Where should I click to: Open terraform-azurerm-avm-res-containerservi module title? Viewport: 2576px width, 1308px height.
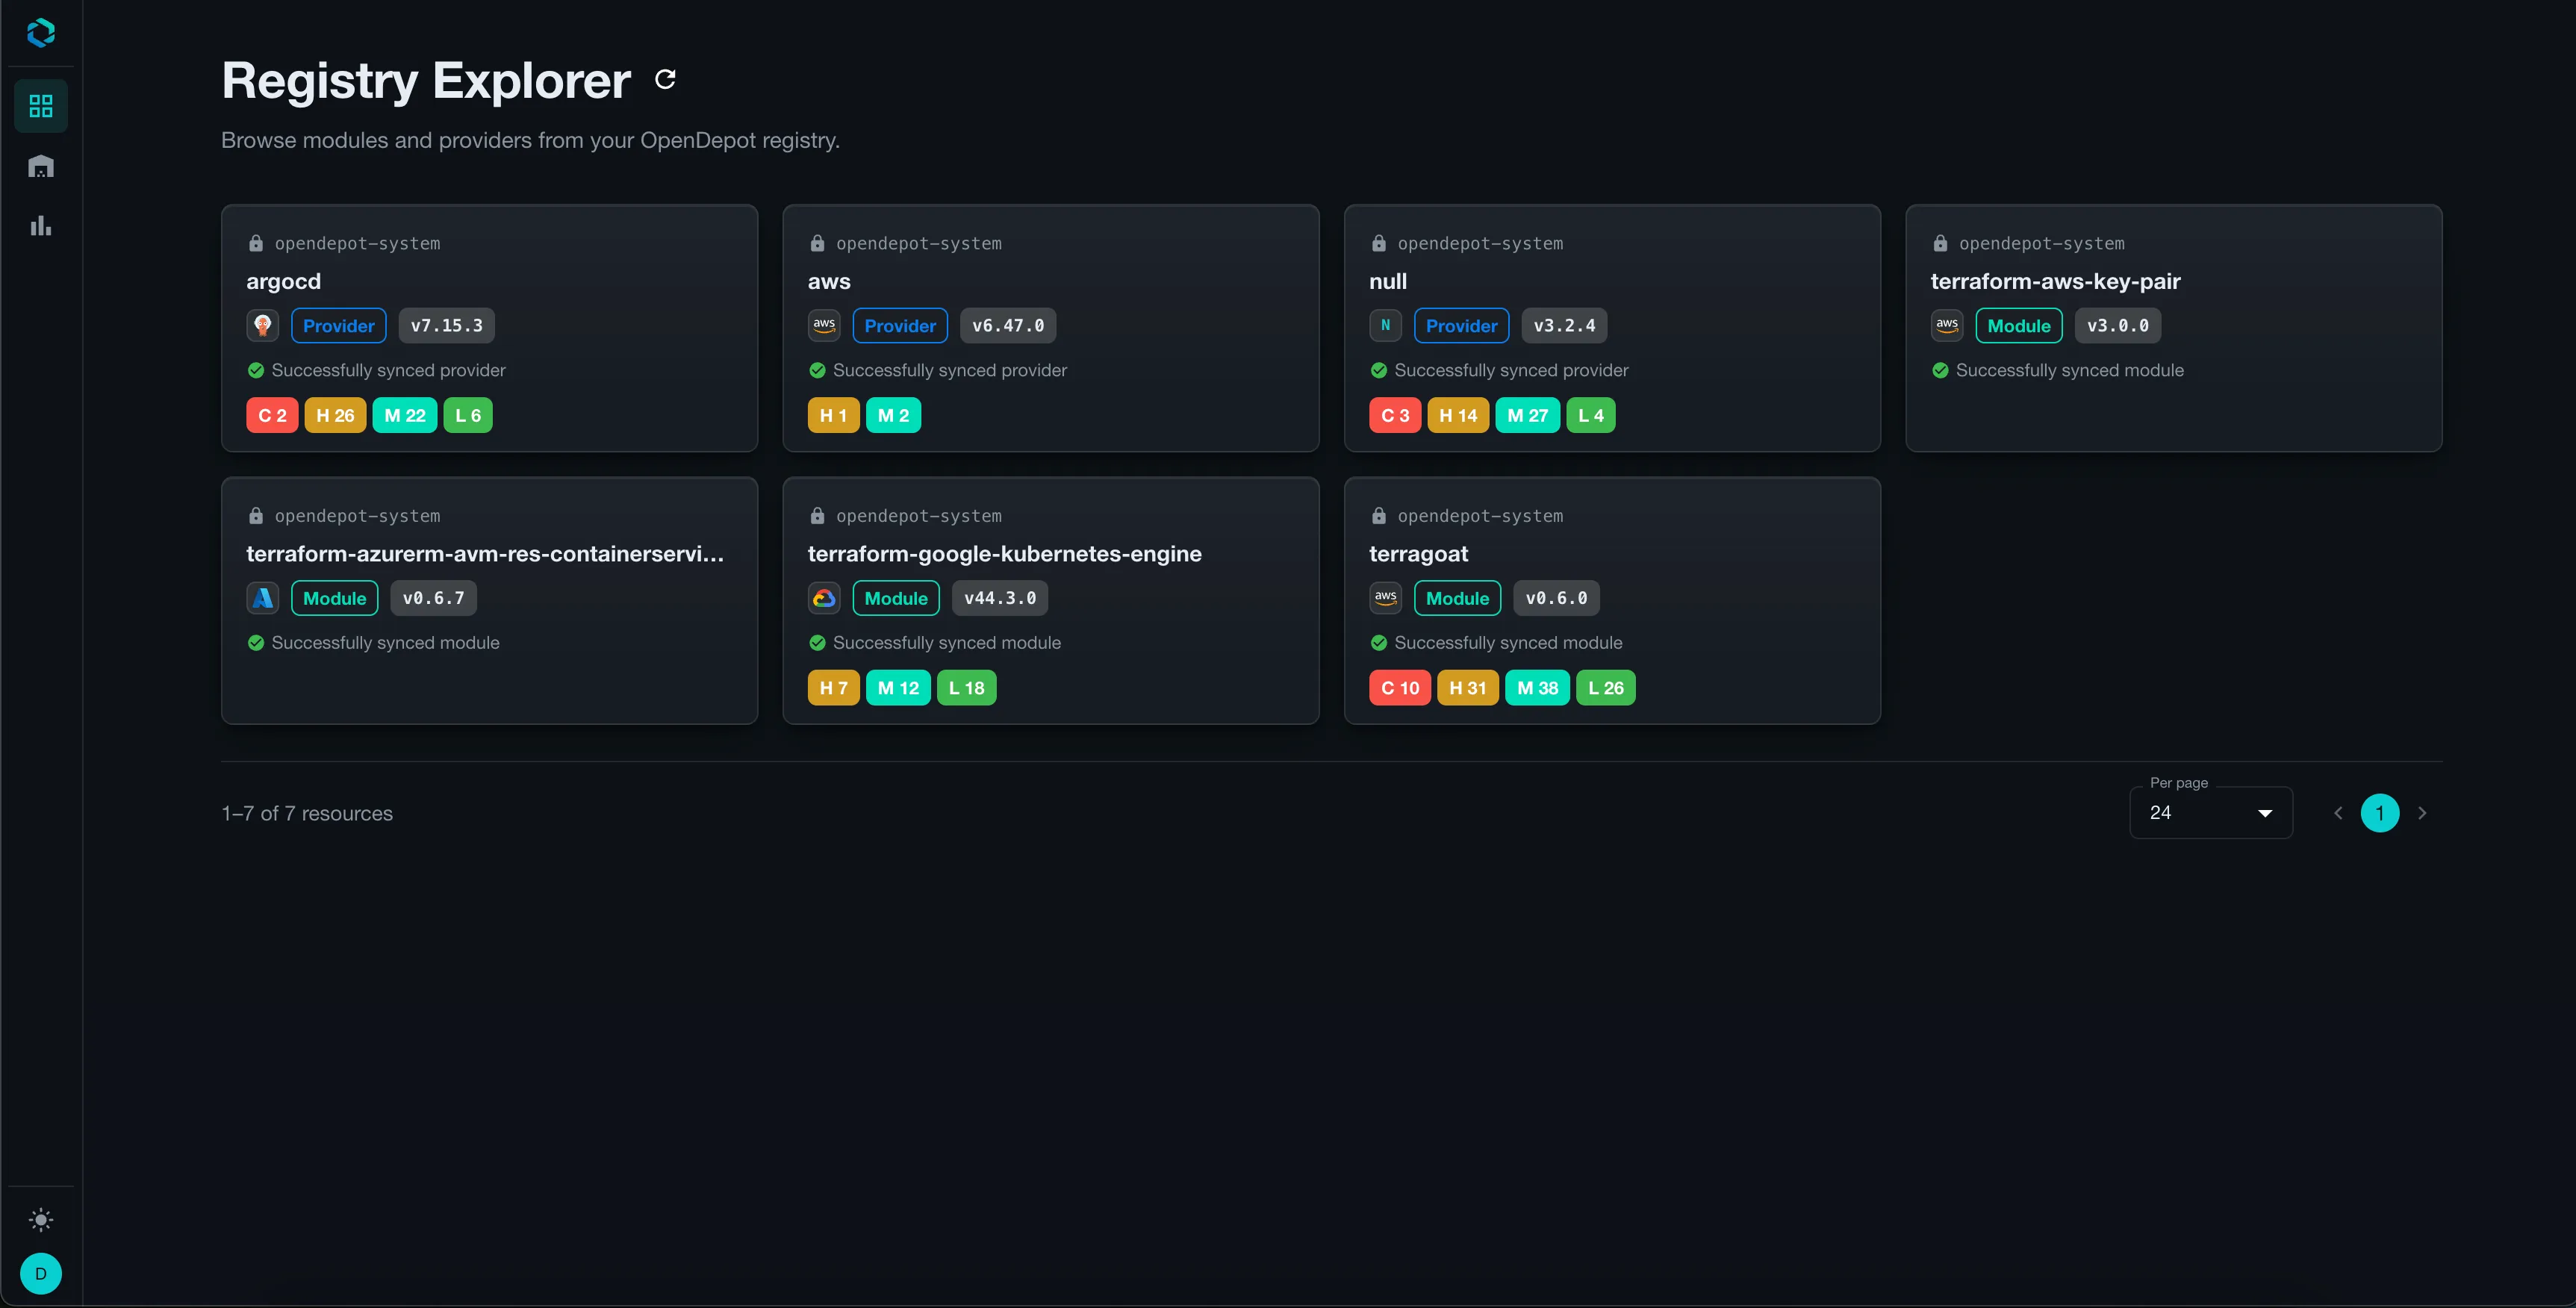coord(485,554)
